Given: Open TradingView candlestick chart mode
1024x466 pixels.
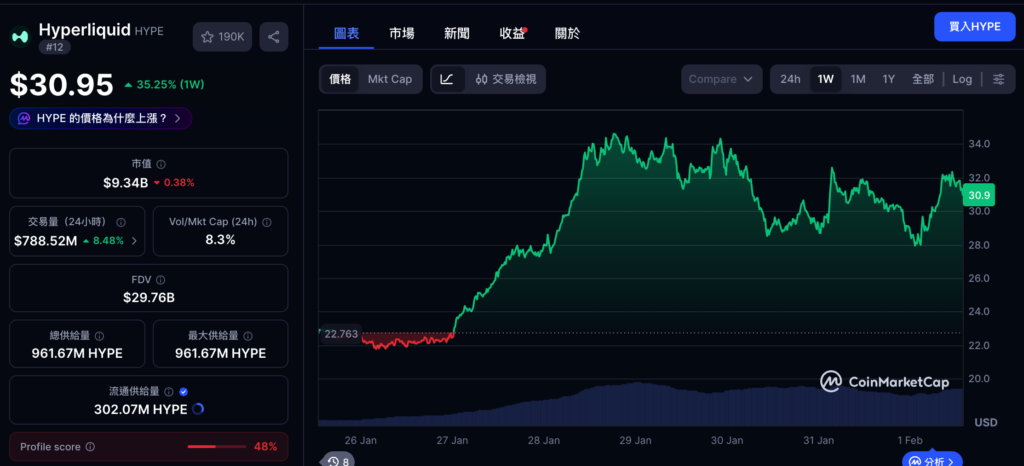Looking at the screenshot, I should [506, 80].
